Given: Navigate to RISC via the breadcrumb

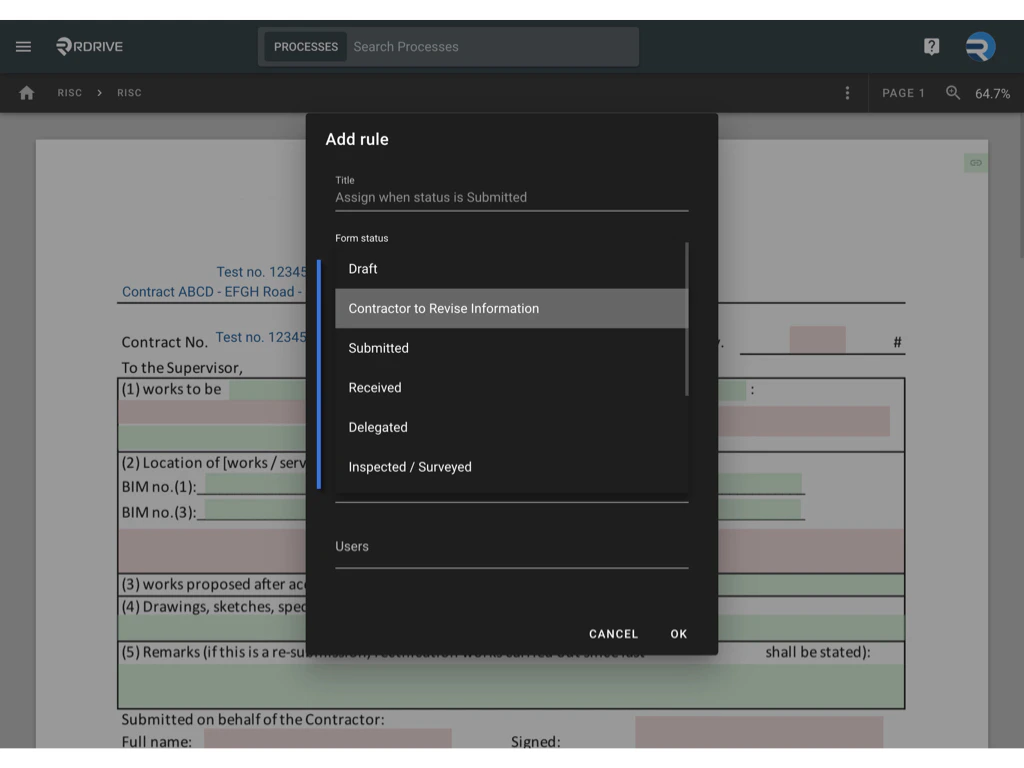Looking at the screenshot, I should click(69, 92).
